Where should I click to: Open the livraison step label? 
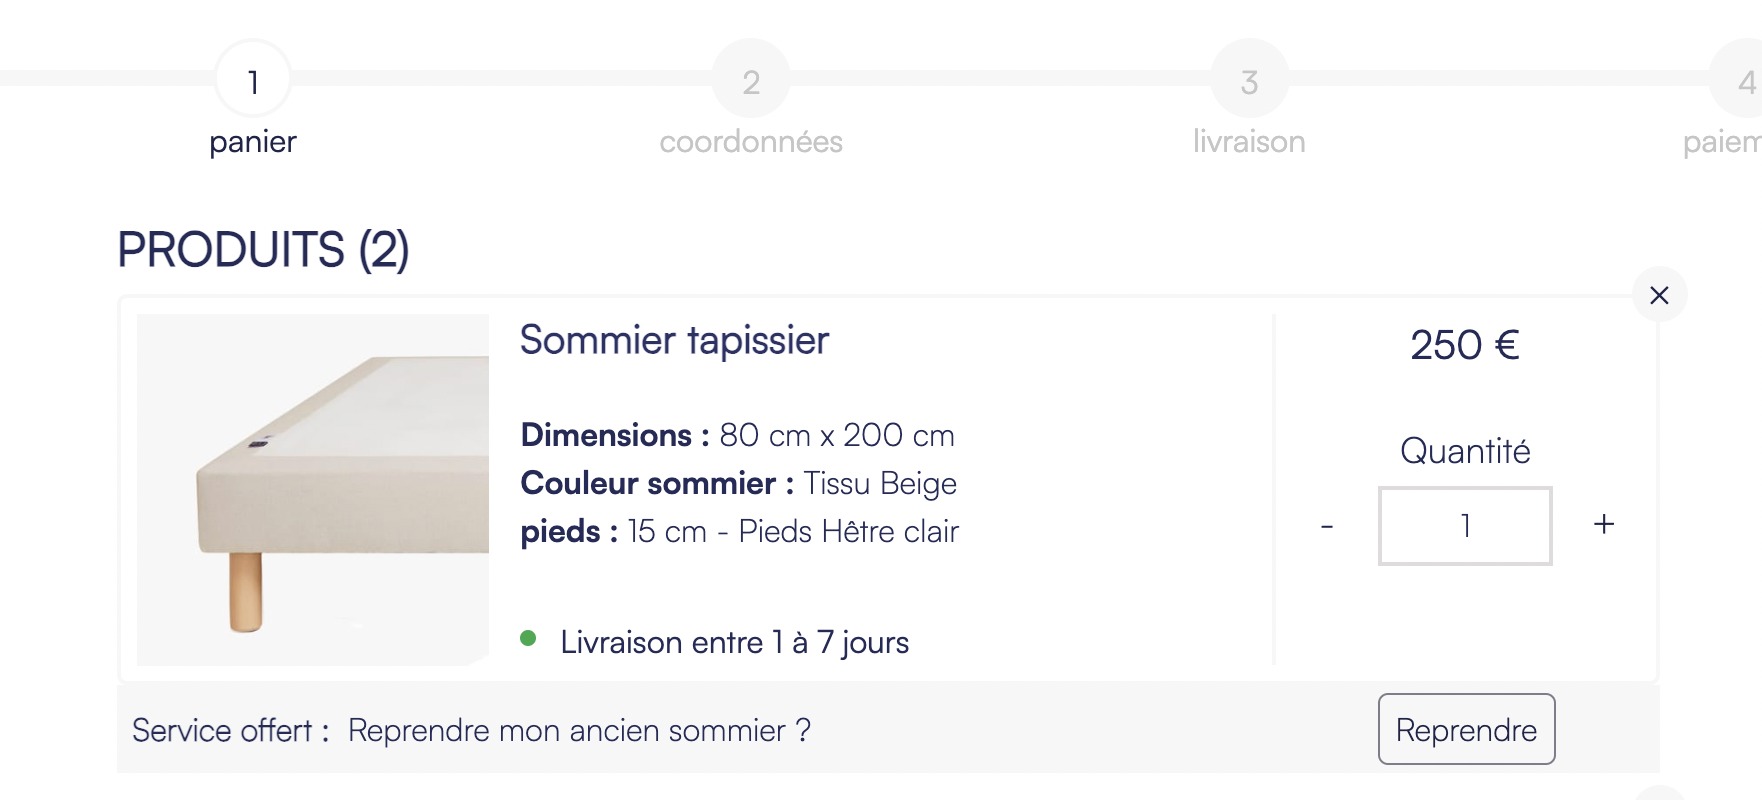coord(1249,142)
